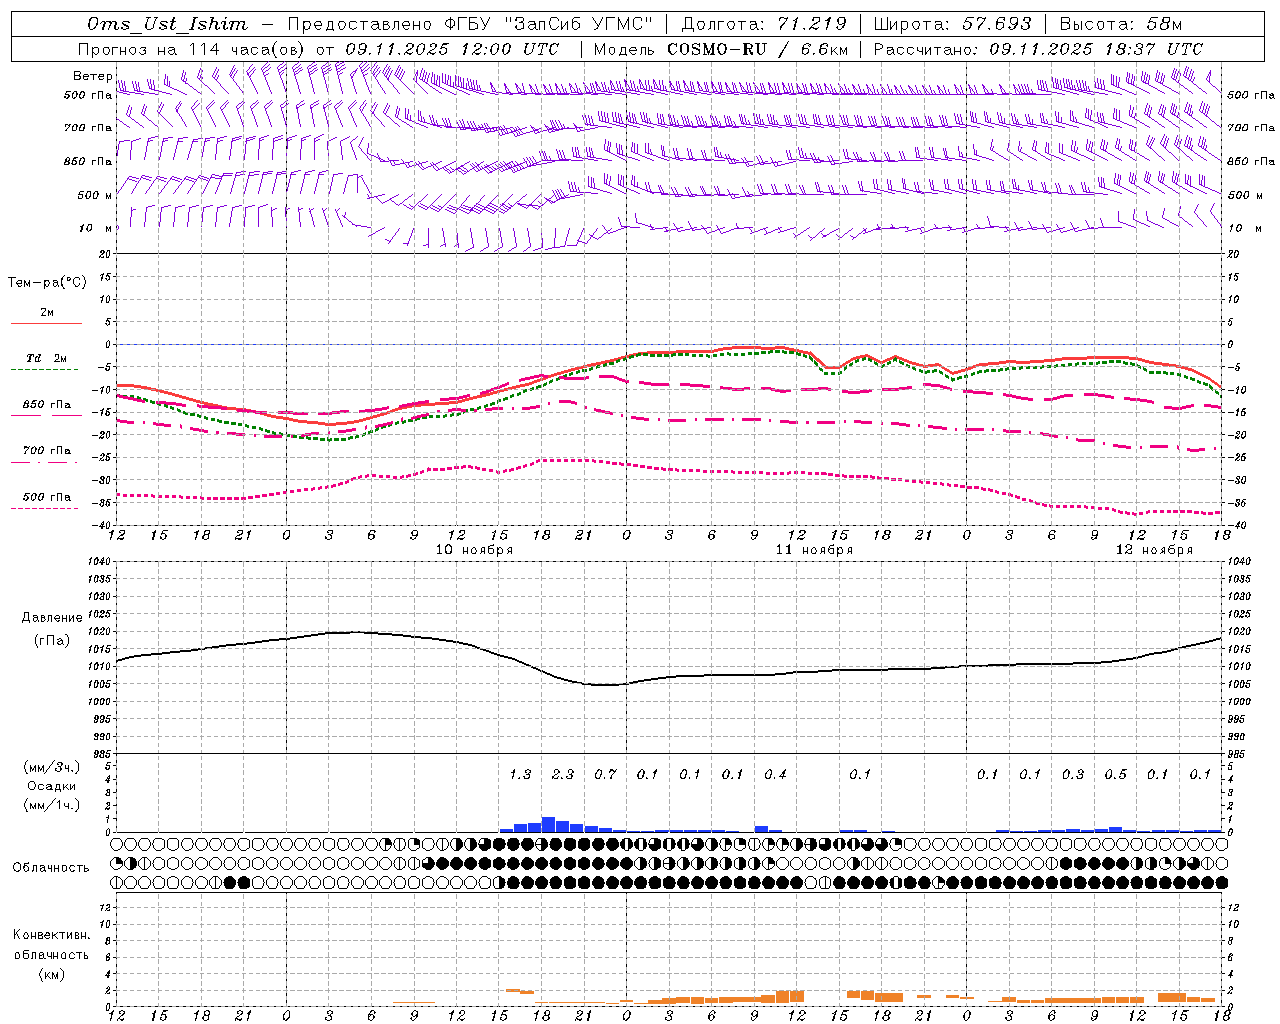Click the 1.3 precipitation total
1280x1024 pixels.
[x=520, y=774]
